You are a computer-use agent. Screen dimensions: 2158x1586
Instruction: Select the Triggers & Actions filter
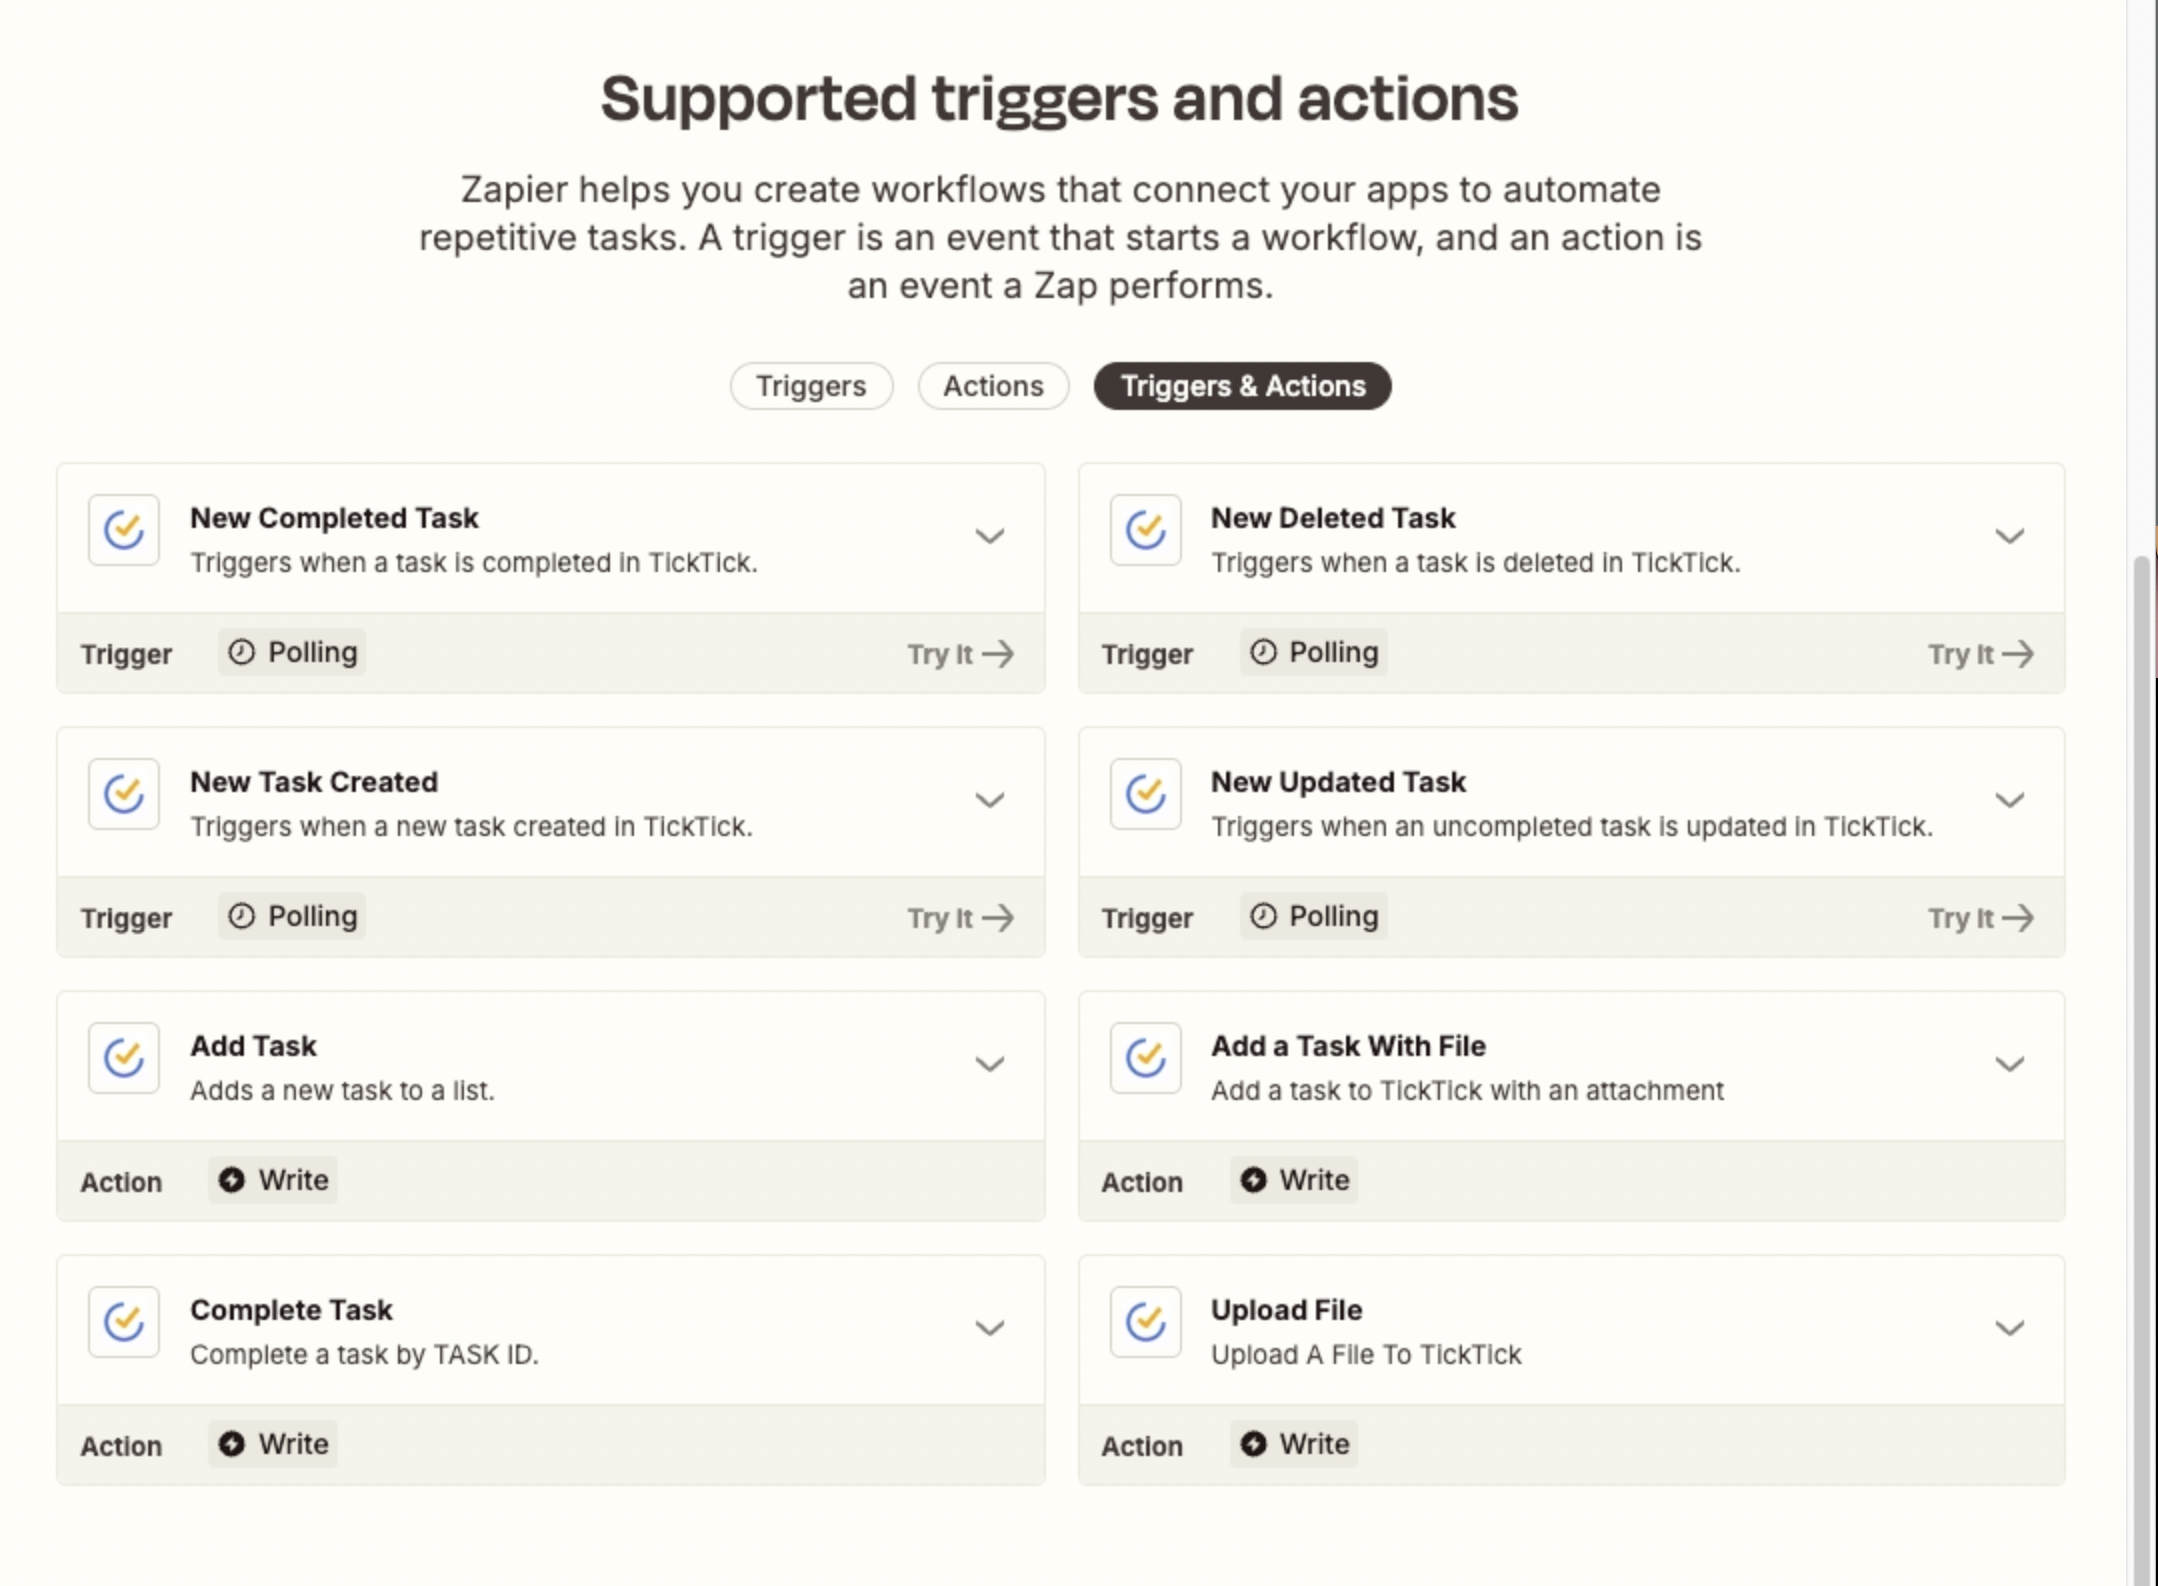pyautogui.click(x=1242, y=386)
